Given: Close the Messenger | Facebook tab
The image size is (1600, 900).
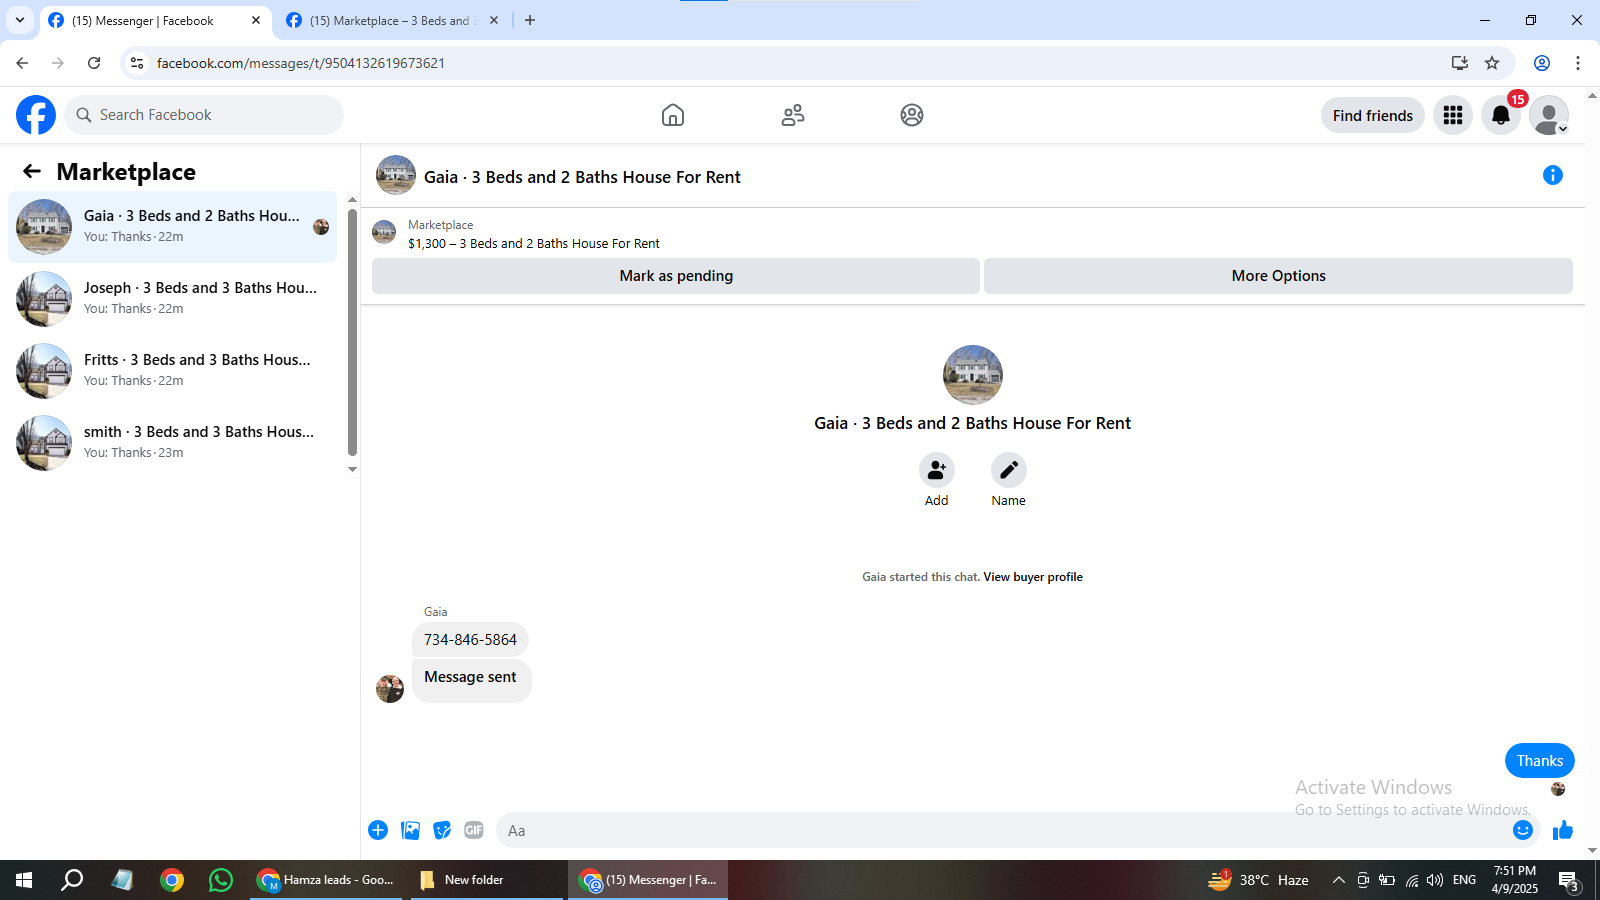Looking at the screenshot, I should click(256, 20).
